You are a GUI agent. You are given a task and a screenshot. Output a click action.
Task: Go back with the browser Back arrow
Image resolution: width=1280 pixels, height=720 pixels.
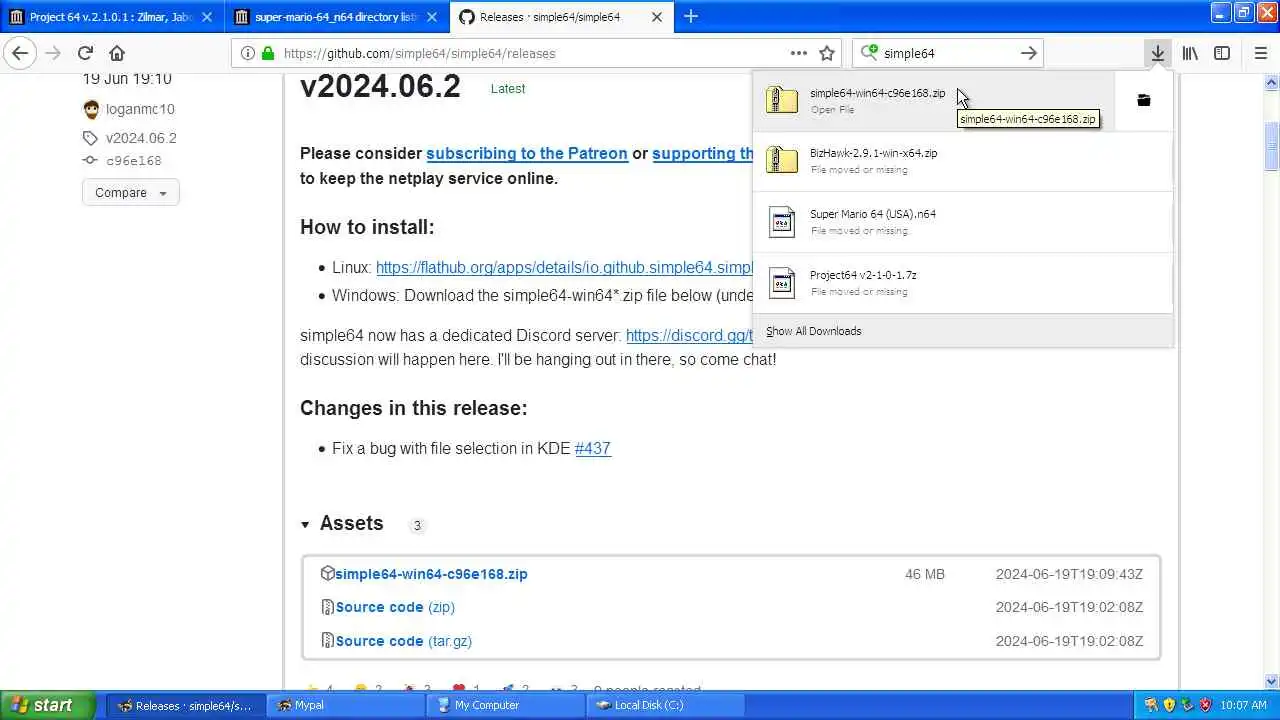(x=20, y=53)
